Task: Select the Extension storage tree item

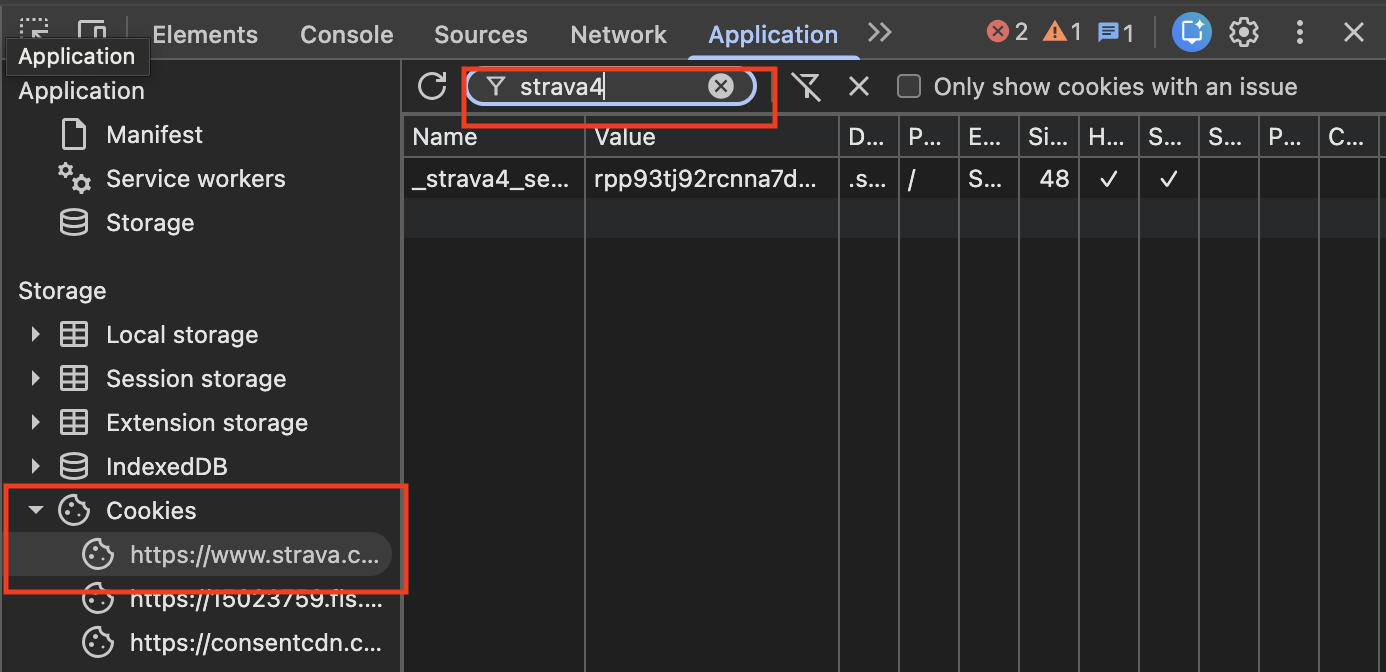Action: coord(207,423)
